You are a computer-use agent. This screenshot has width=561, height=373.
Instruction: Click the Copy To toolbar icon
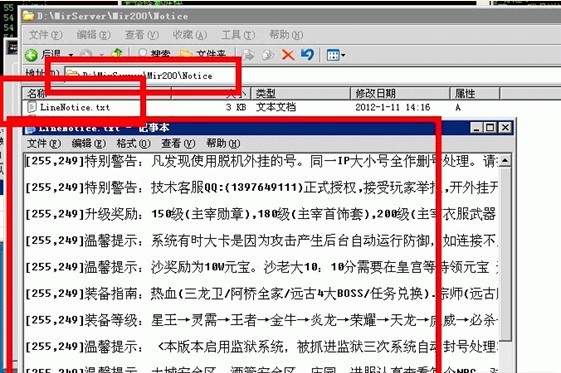pyautogui.click(x=268, y=55)
